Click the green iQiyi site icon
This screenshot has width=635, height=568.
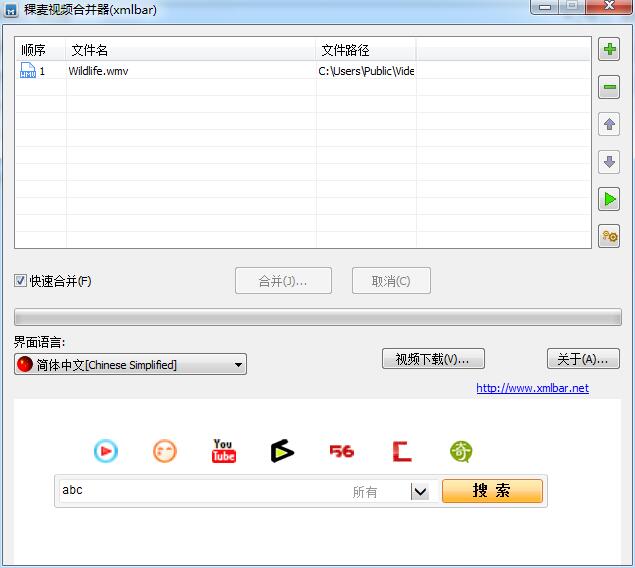[461, 452]
